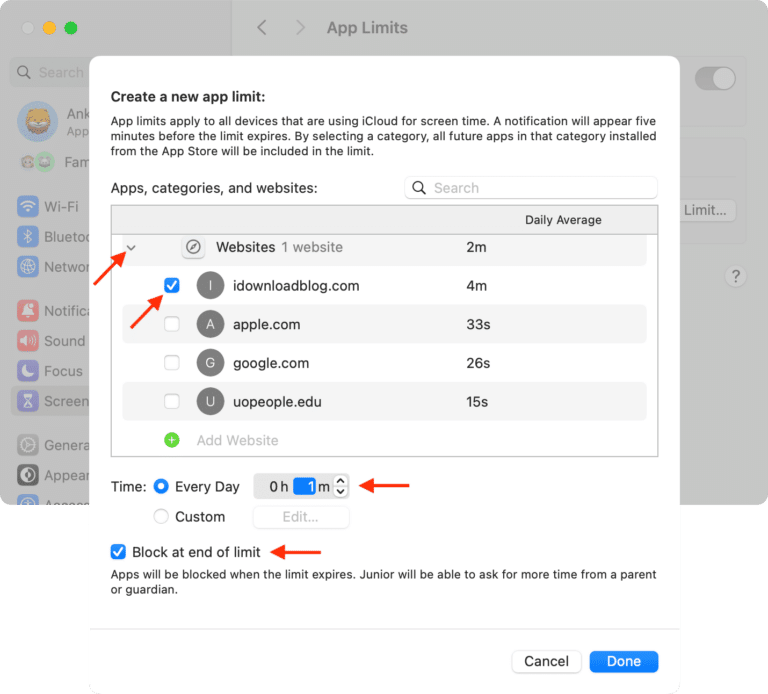Viewport: 768px width, 694px height.
Task: Open the Sound speaker icon in the sidebar
Action: point(28,341)
